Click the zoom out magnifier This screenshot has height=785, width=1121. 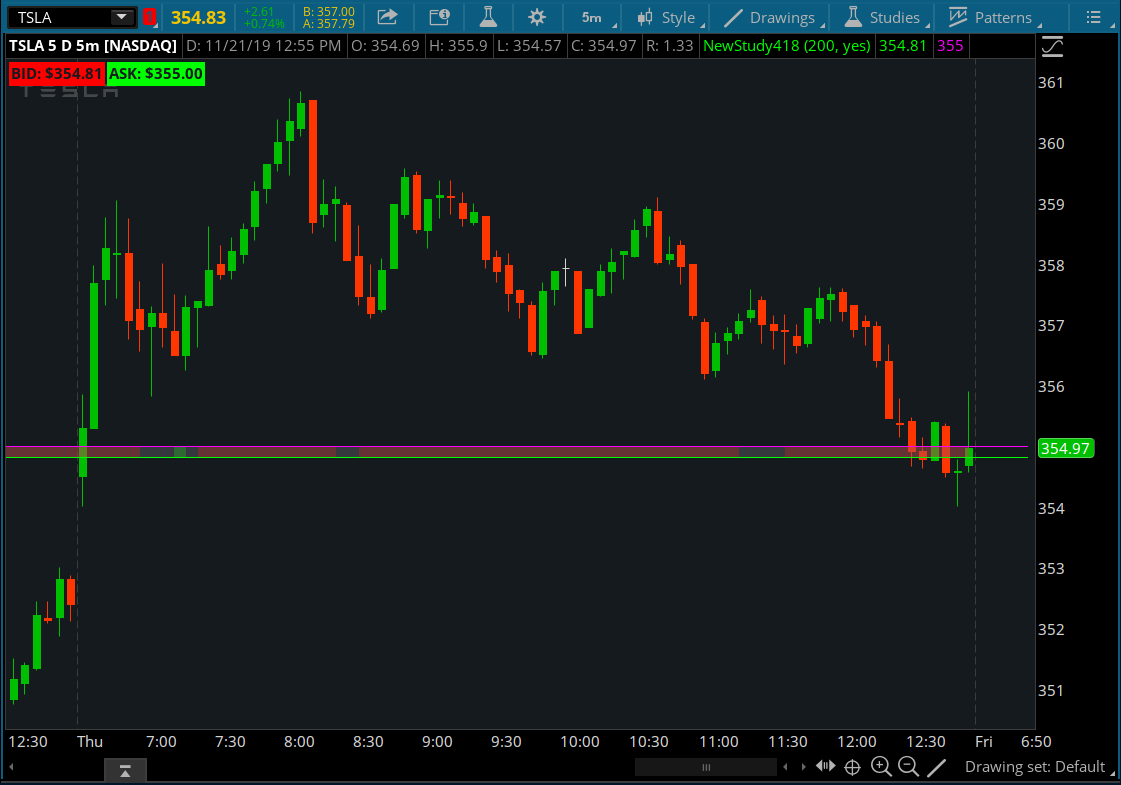908,767
